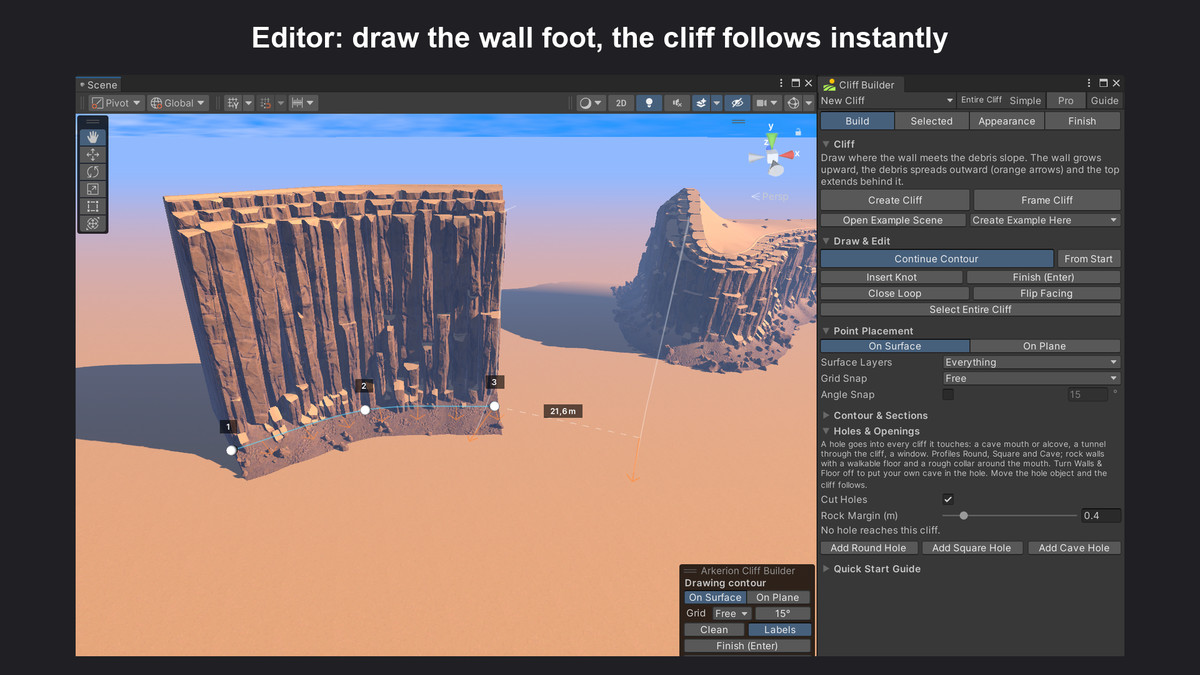Screen dimensions: 1200x675
Task: Click the orientation gizmo lock icon
Action: (x=798, y=131)
